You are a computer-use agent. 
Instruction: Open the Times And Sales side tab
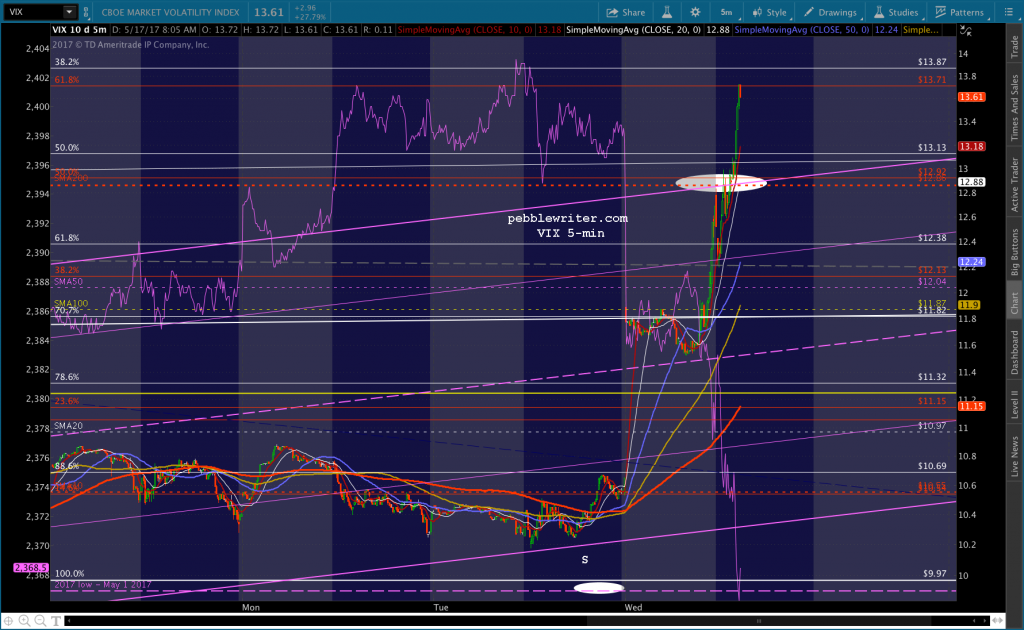point(1015,108)
